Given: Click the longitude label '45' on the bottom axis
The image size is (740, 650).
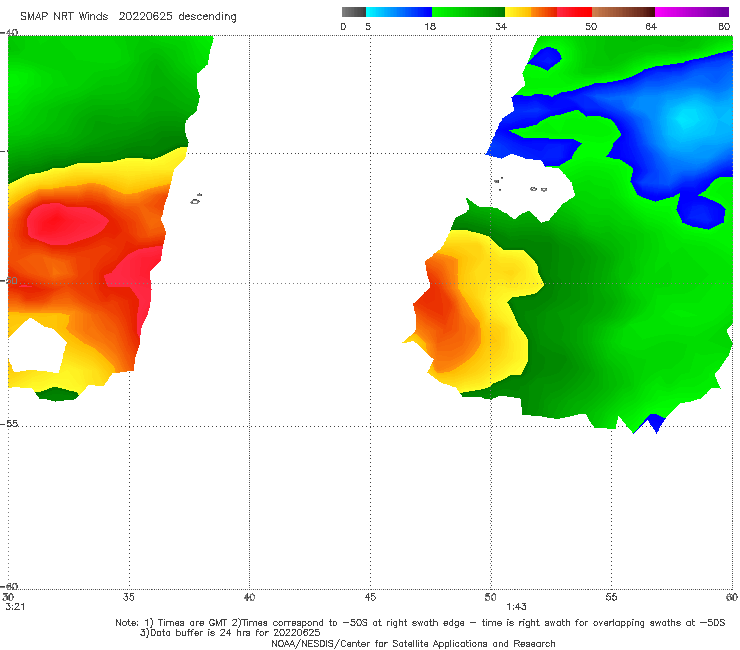Looking at the screenshot, I should 370,598.
